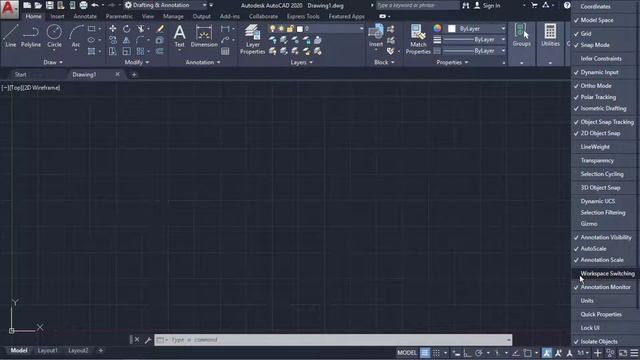Viewport: 640px width, 360px height.
Task: Click the Table icon in Annotation panel
Action: tap(225, 51)
